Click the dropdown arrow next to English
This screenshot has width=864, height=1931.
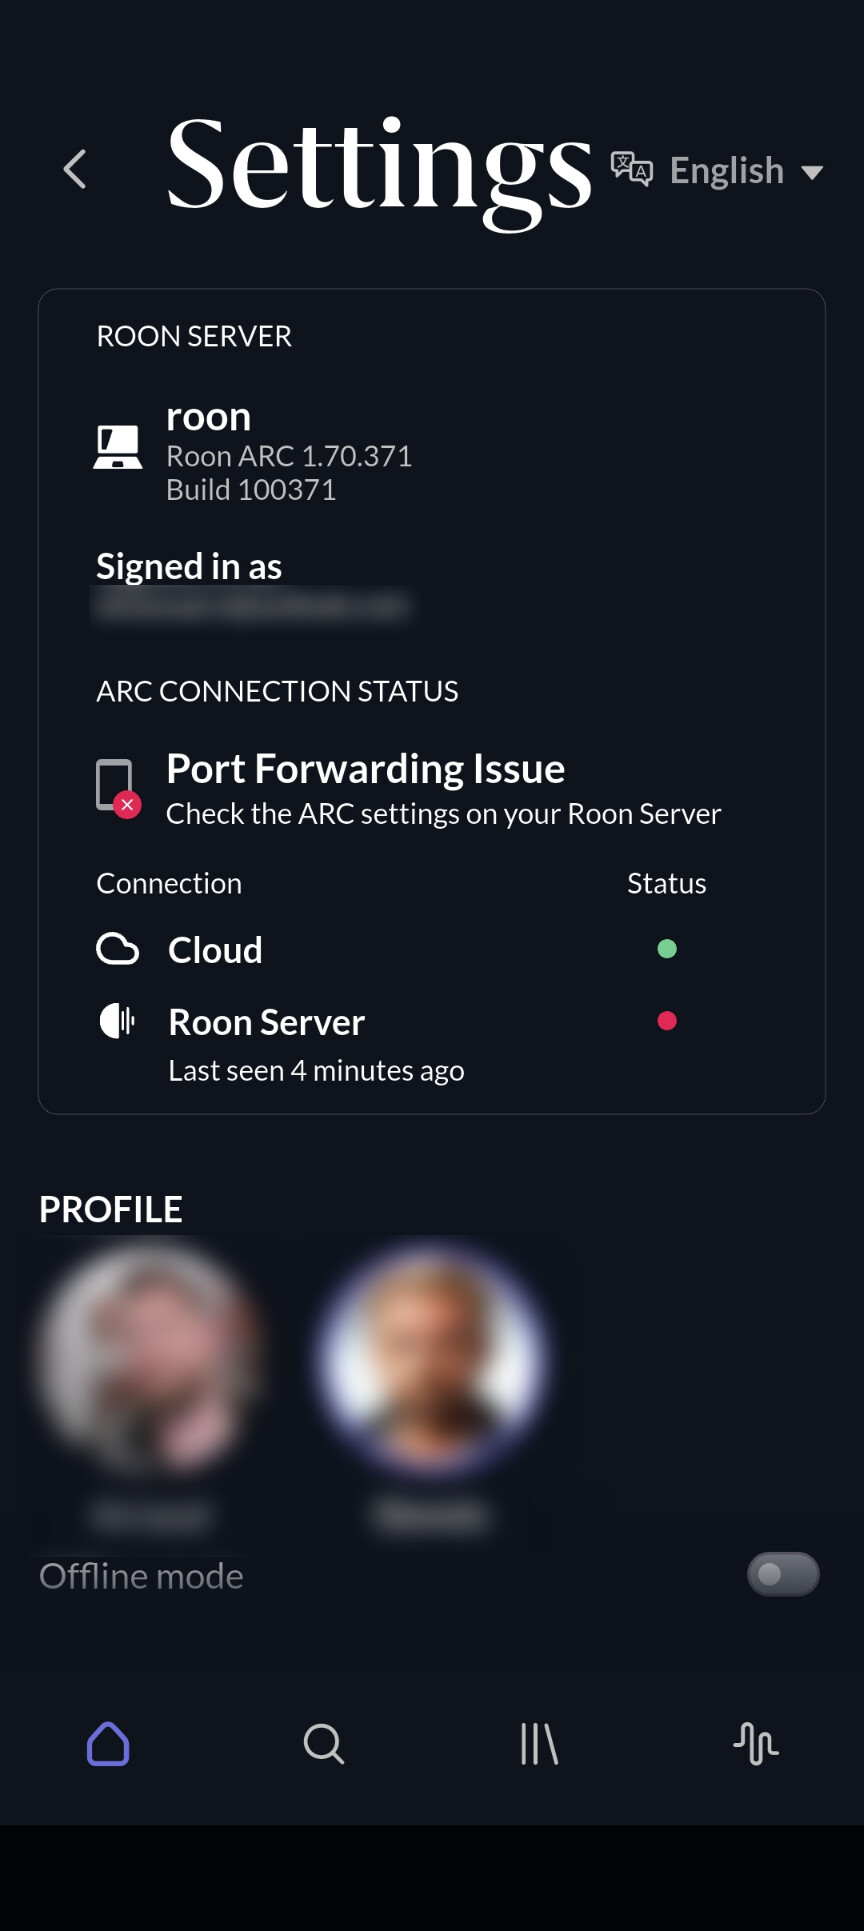click(x=813, y=172)
